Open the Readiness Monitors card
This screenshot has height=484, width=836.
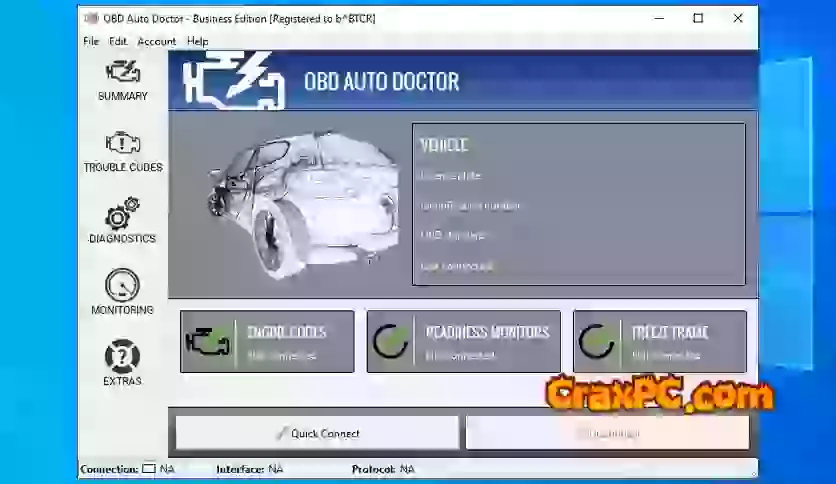[x=464, y=341]
